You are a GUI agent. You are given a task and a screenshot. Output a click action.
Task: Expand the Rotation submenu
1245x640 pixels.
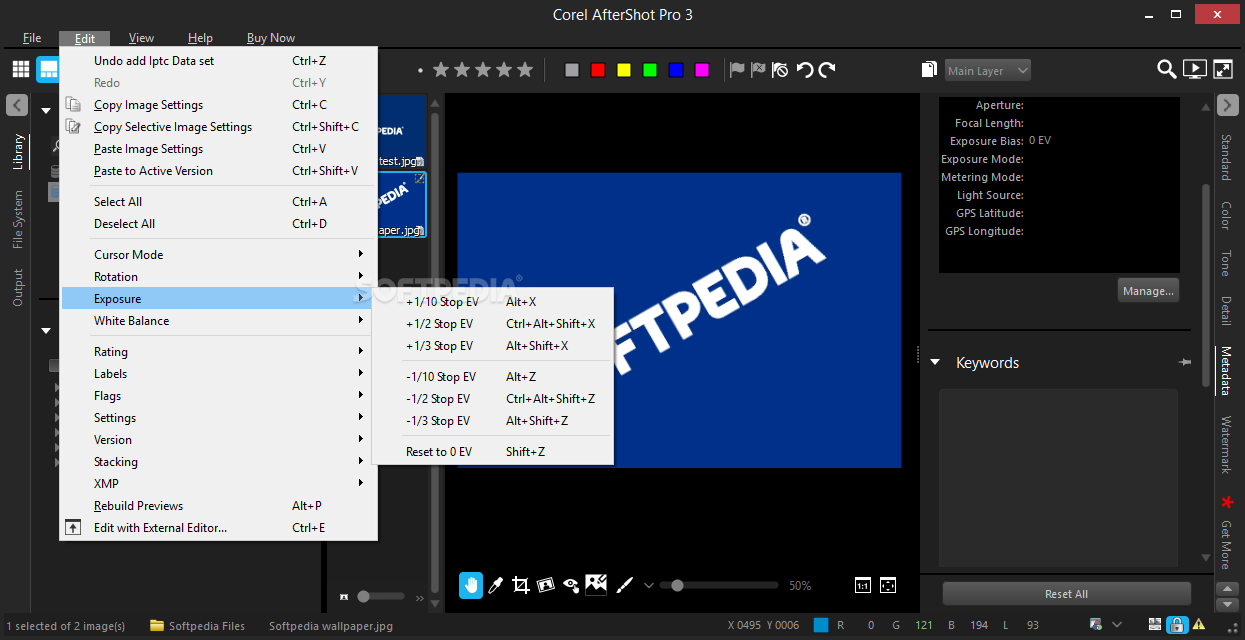(214, 277)
